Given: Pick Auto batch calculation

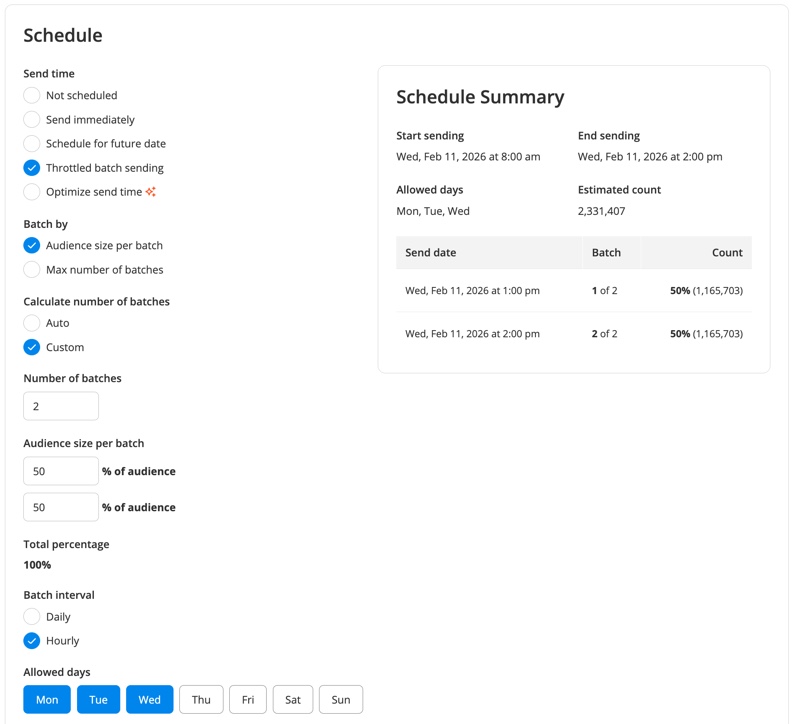Looking at the screenshot, I should (32, 323).
